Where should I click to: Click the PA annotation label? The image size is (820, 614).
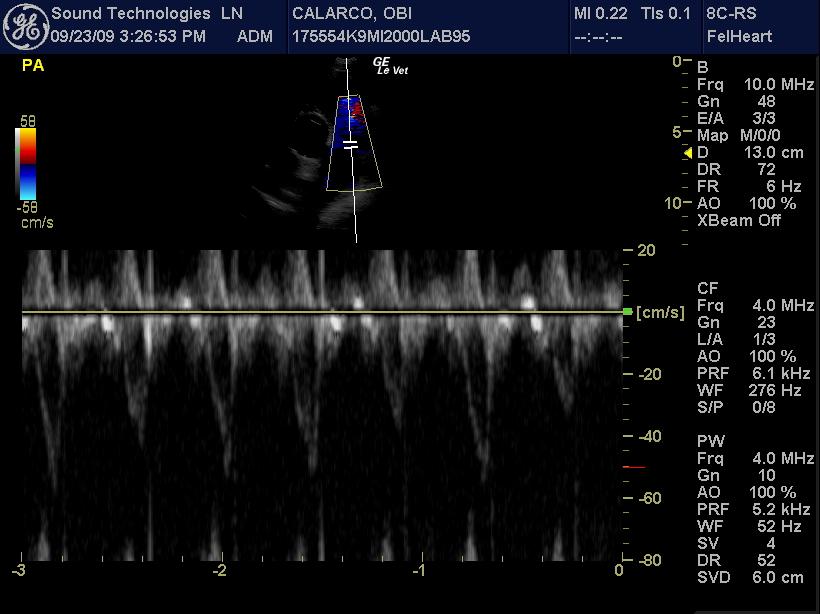(x=32, y=67)
